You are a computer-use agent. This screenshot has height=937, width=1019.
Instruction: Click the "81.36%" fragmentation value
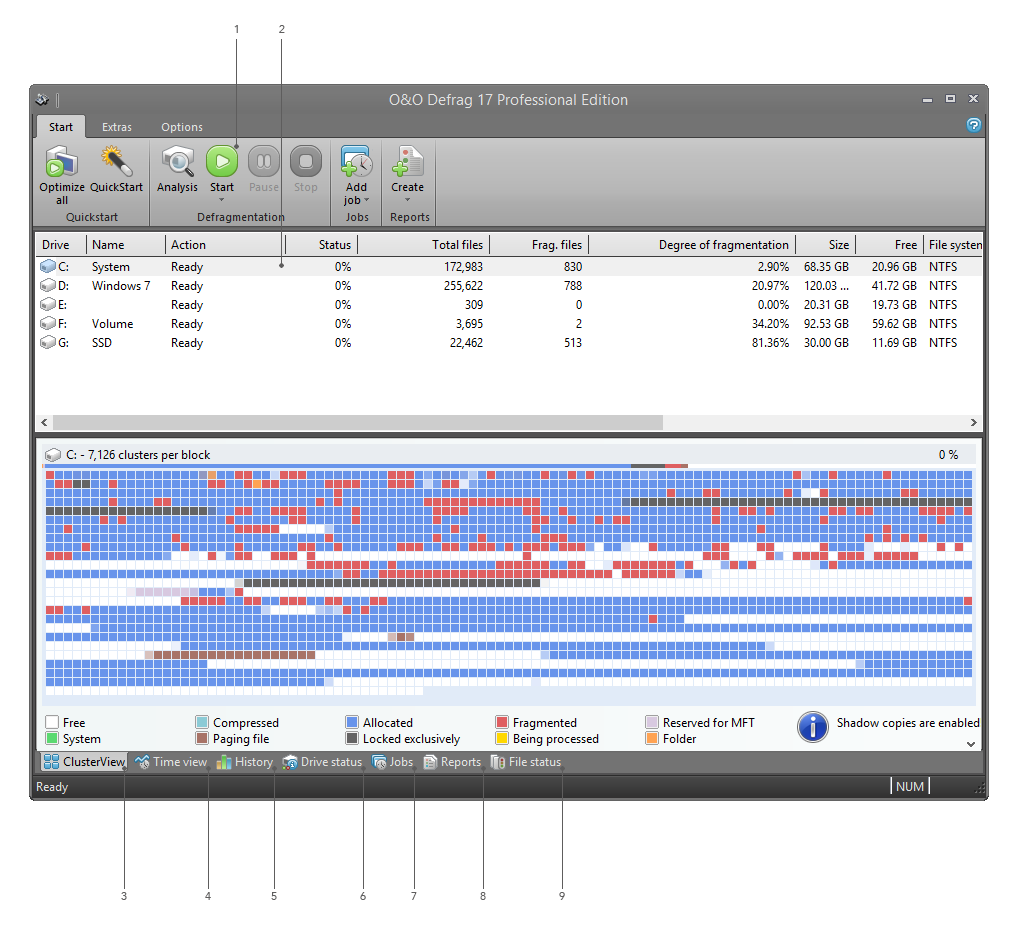click(770, 342)
